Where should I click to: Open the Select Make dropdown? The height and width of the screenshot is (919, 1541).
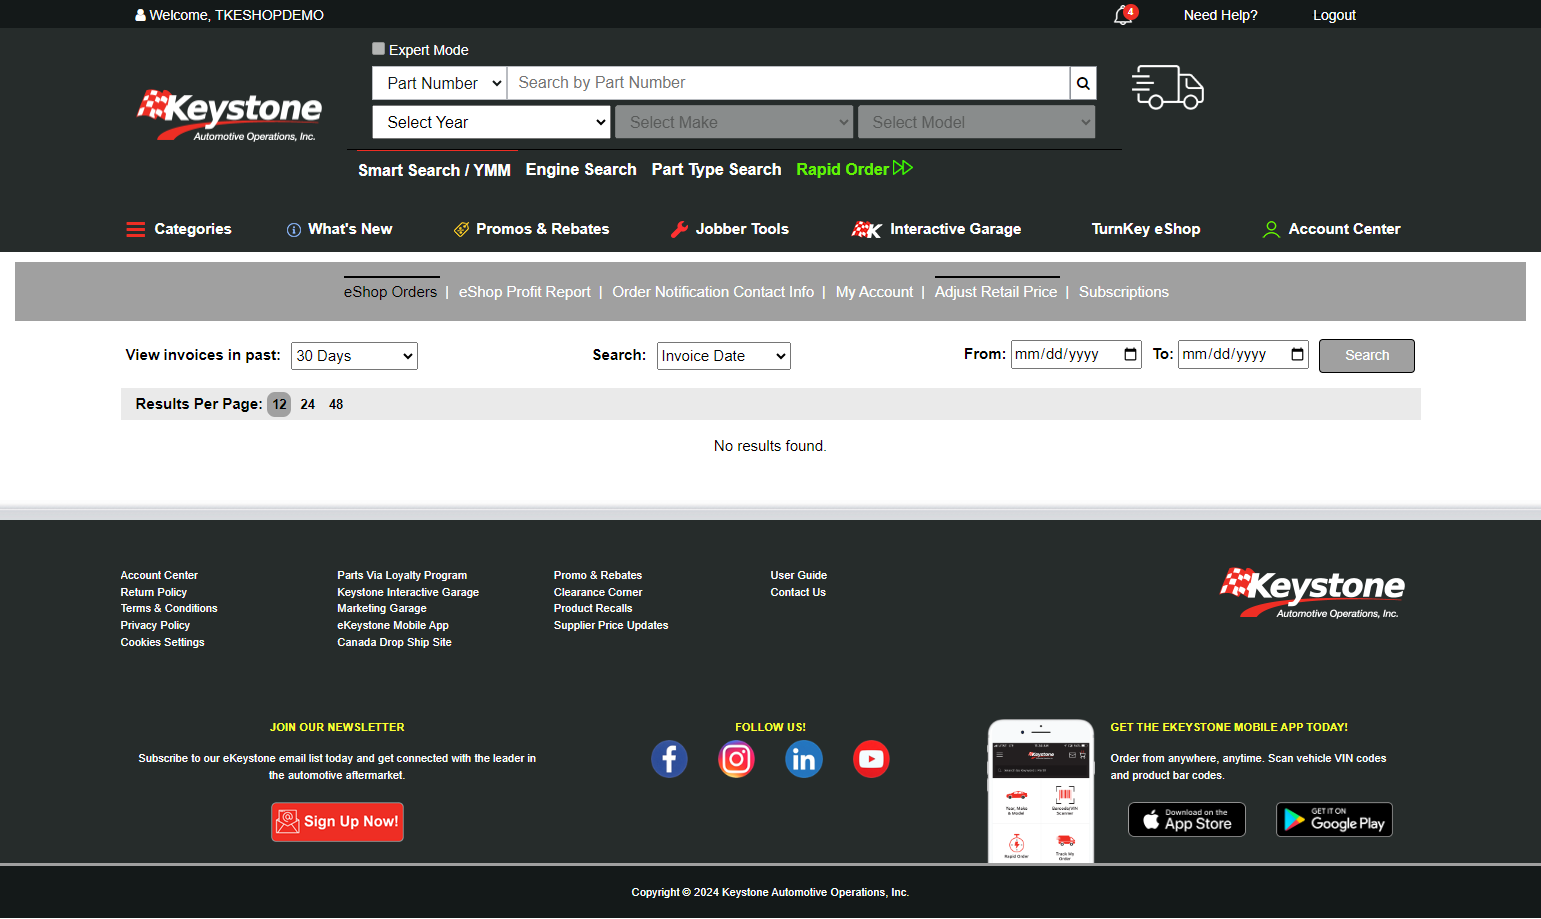733,122
